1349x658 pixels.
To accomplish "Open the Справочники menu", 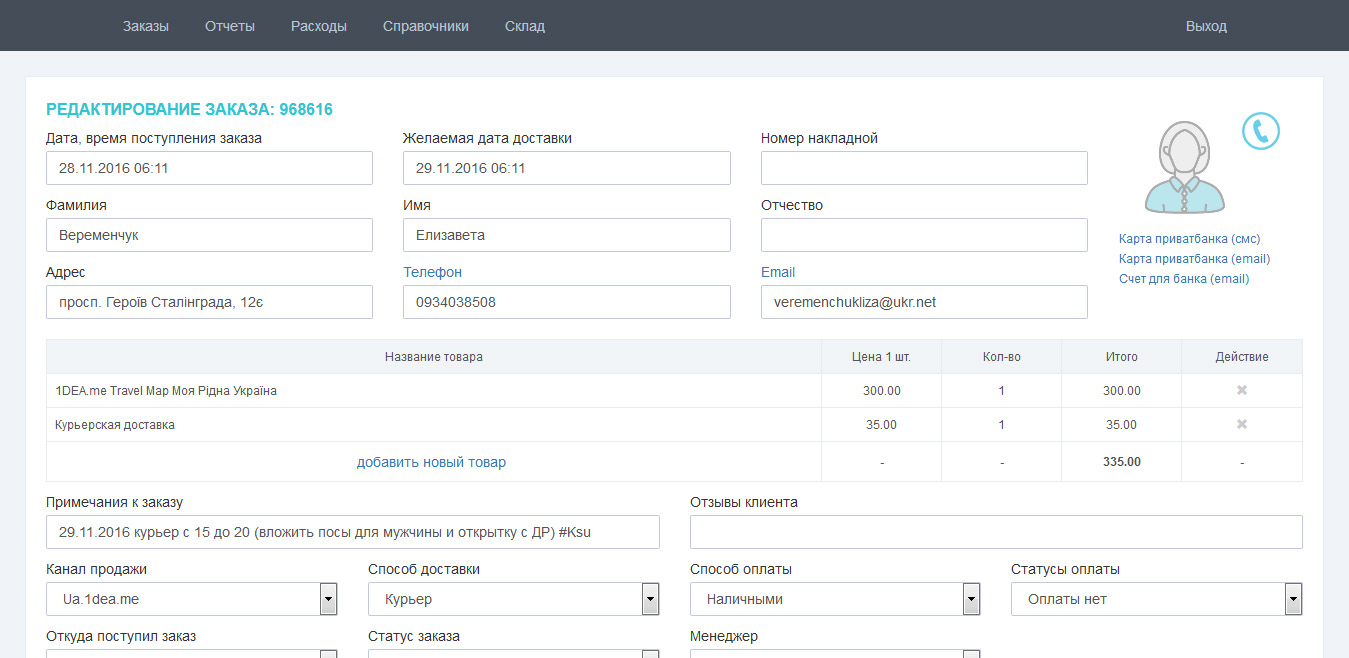I will pos(425,26).
